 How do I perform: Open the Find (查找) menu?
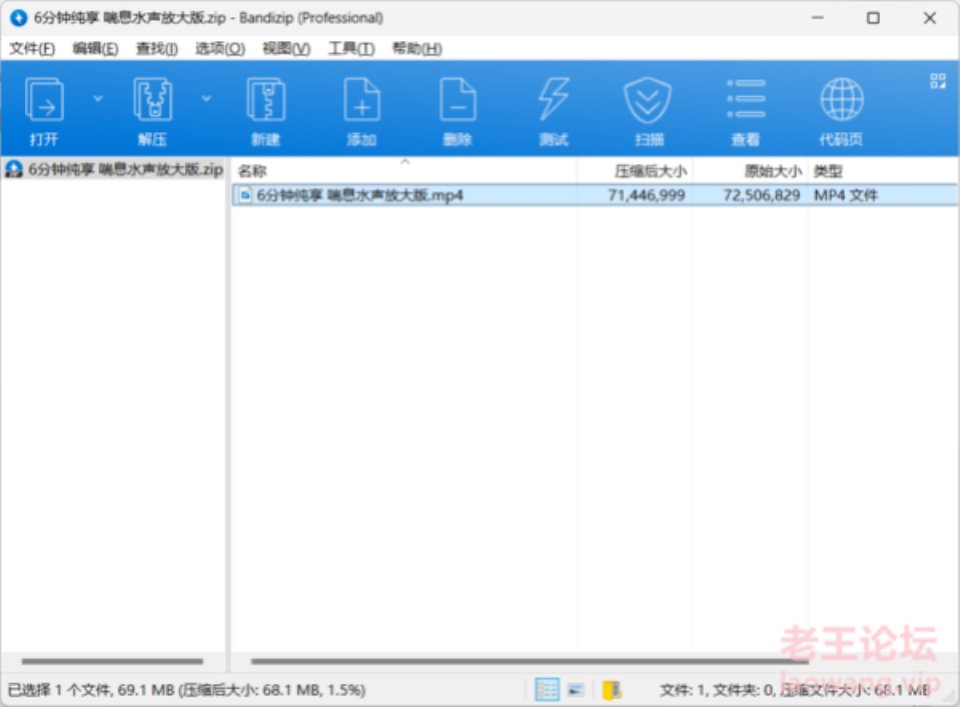coord(157,48)
